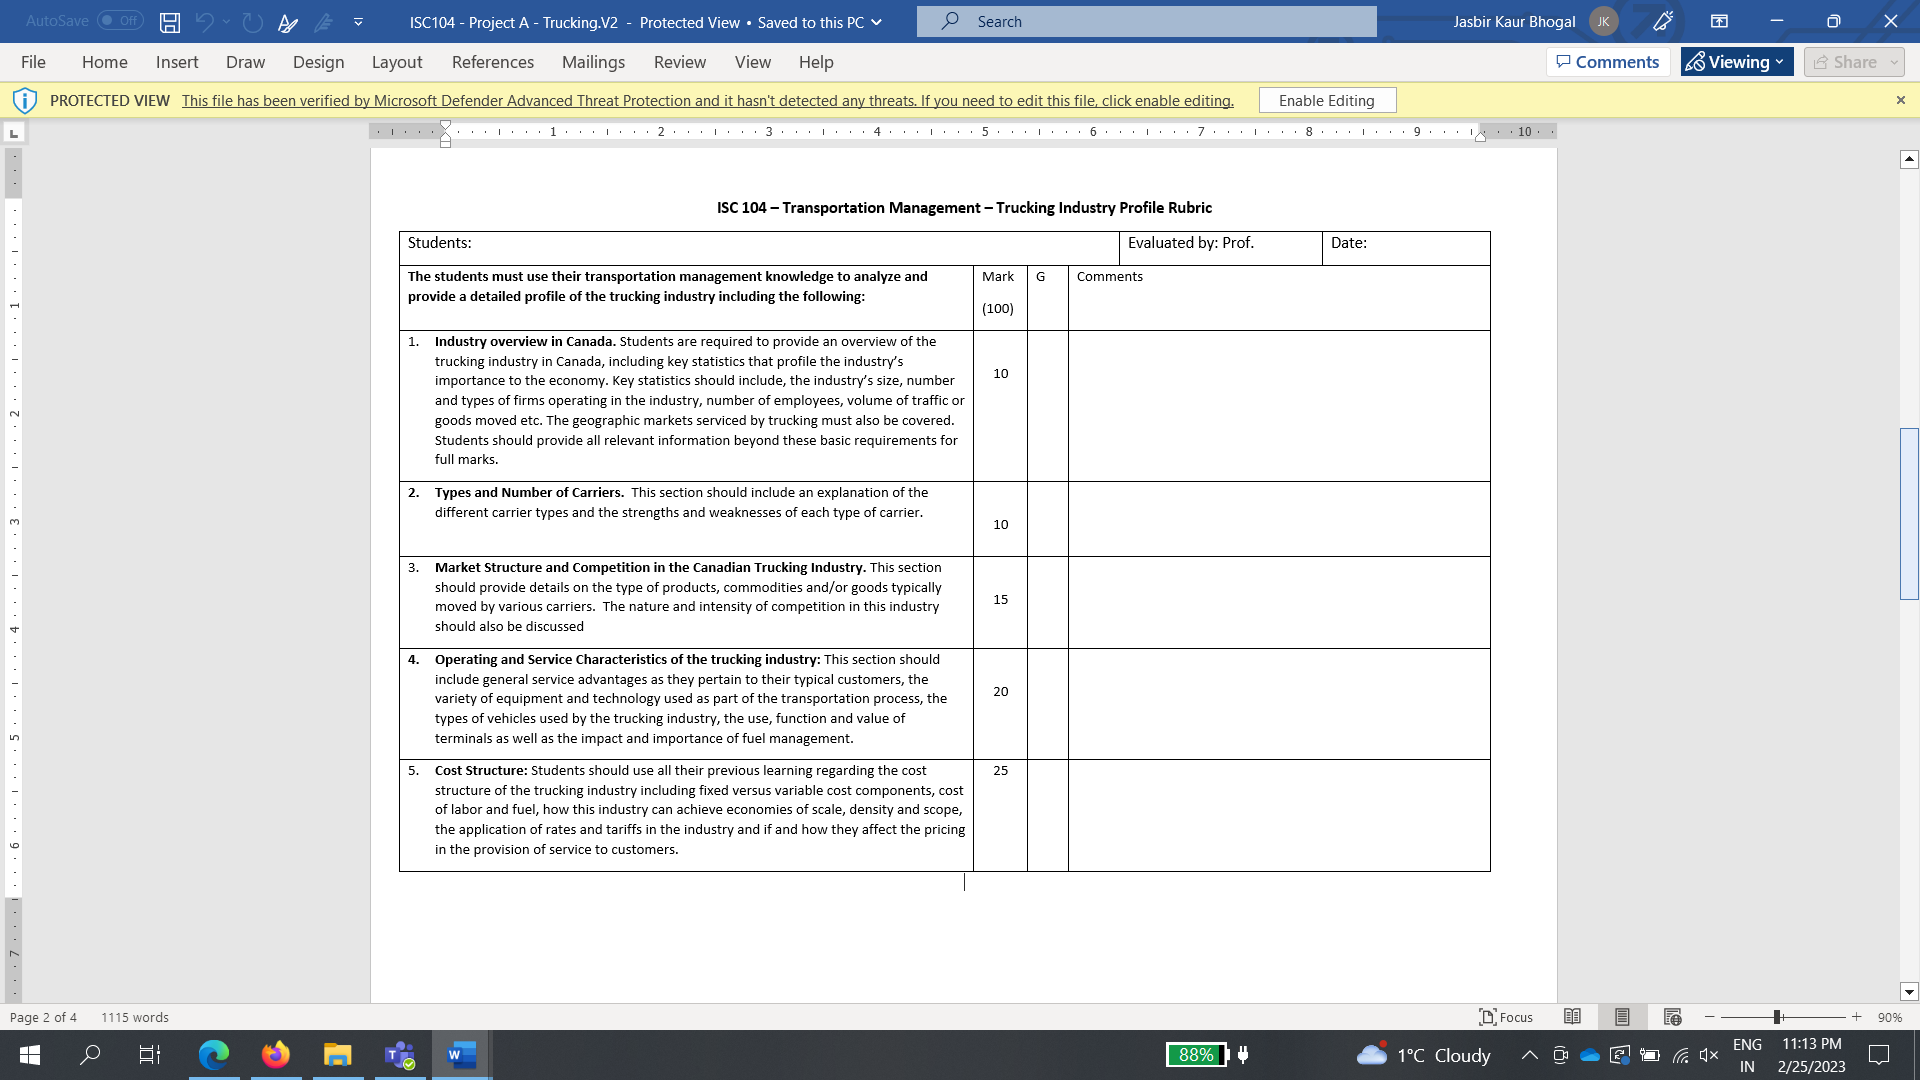This screenshot has height=1080, width=1920.
Task: Click the Redo icon in quick access toolbar
Action: [253, 22]
